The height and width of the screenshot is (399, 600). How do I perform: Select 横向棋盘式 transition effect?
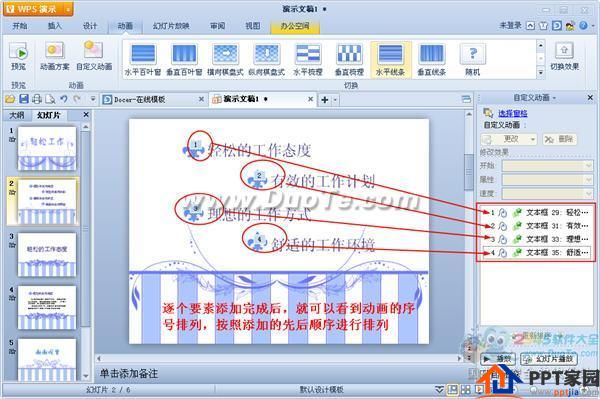tap(225, 59)
